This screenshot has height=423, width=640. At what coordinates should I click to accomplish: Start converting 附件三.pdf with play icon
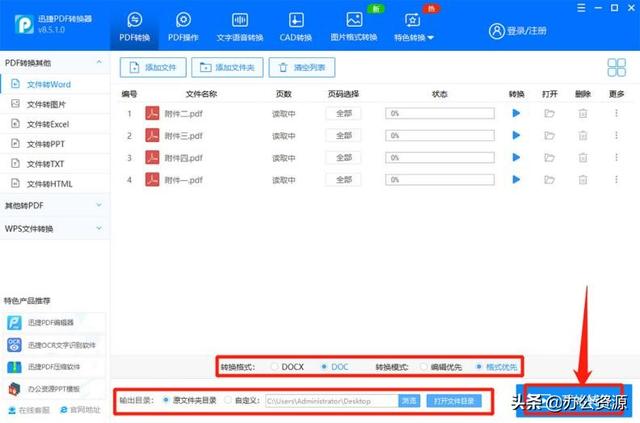coord(516,135)
